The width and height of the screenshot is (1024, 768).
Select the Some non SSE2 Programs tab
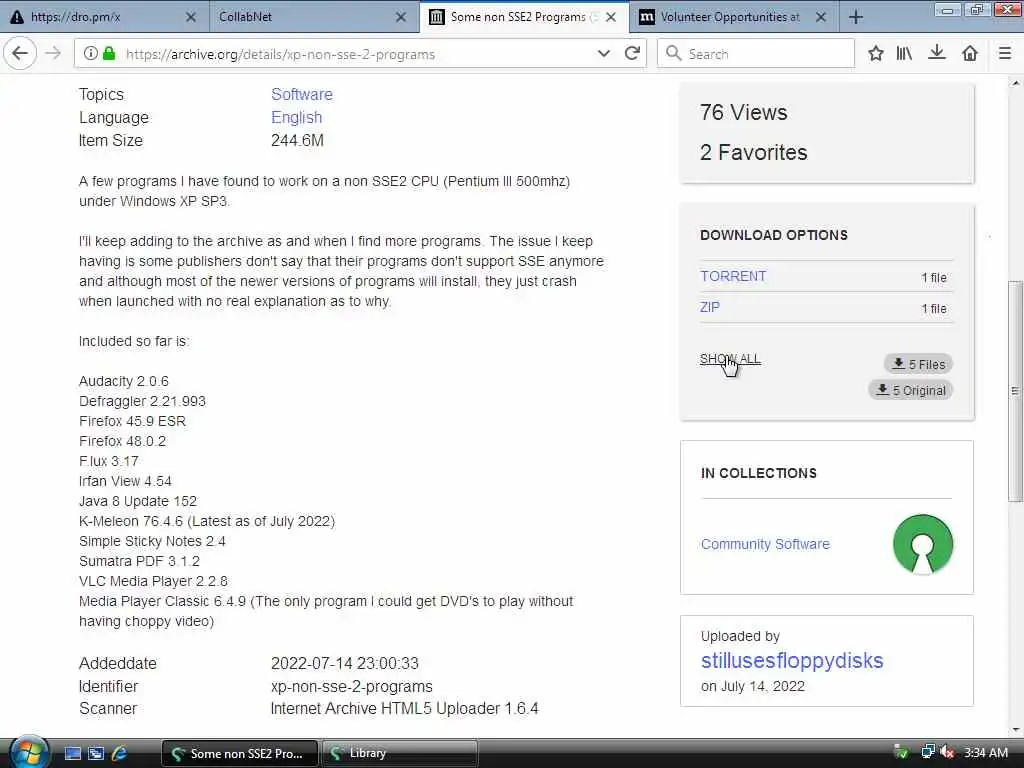point(524,17)
